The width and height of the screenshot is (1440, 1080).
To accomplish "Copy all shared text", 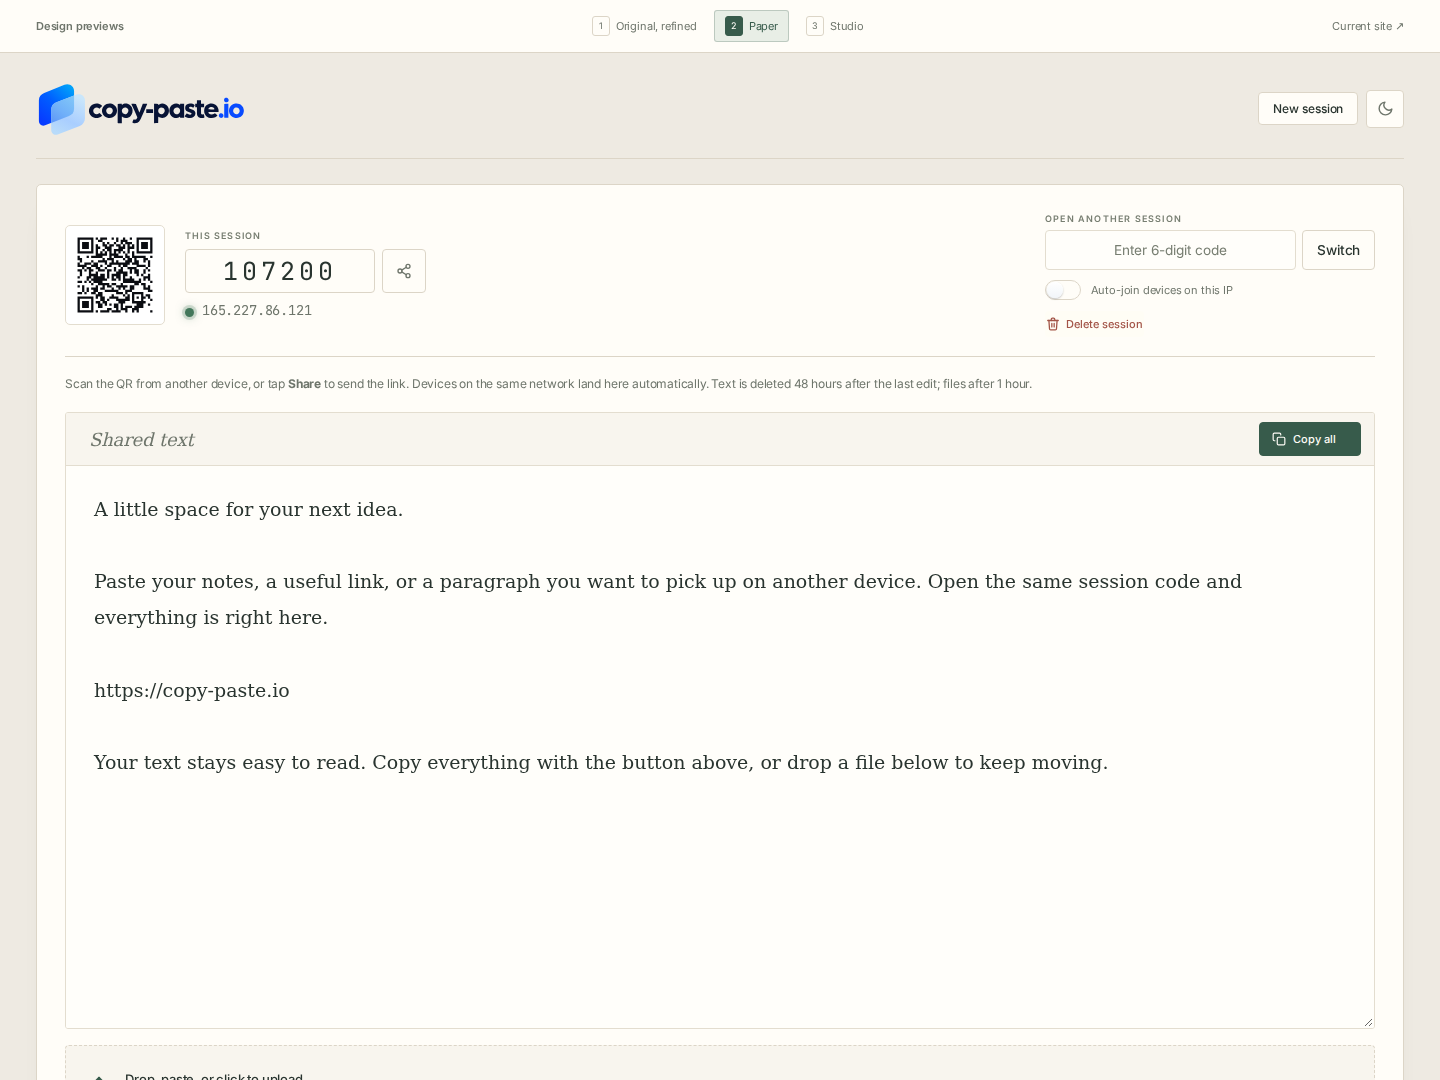I will pyautogui.click(x=1309, y=439).
